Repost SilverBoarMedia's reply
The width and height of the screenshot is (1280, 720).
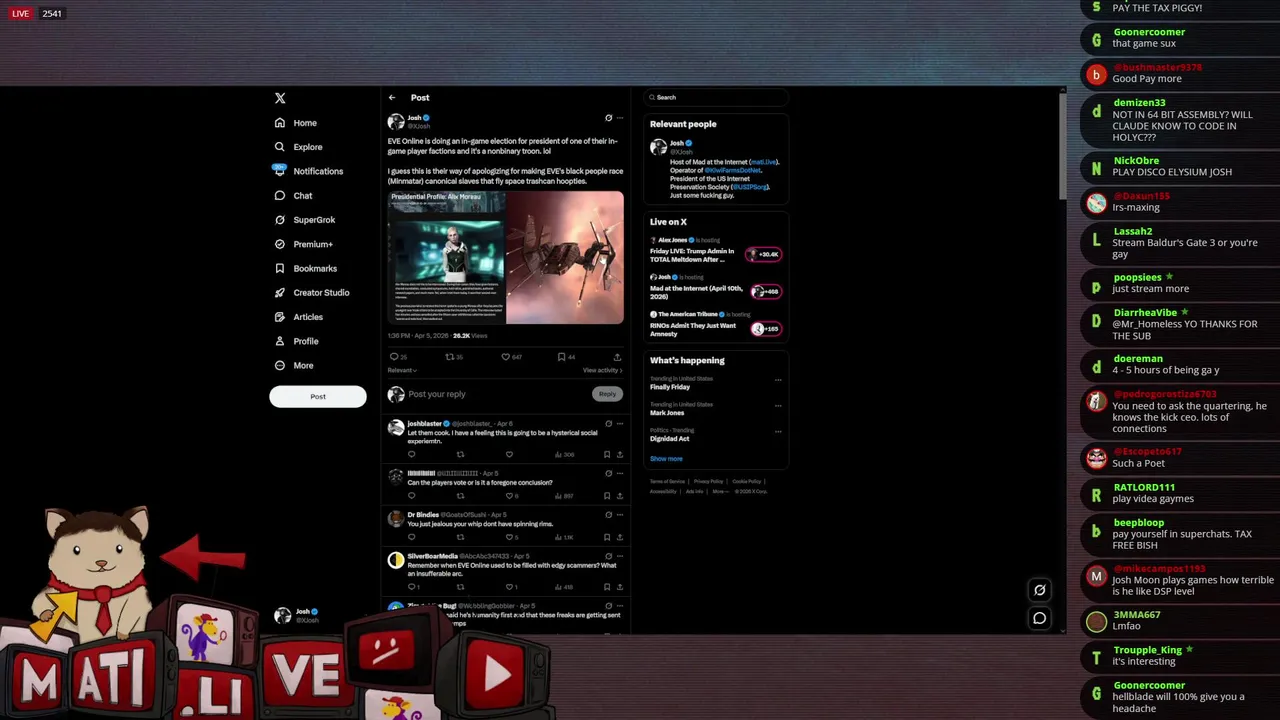click(460, 587)
